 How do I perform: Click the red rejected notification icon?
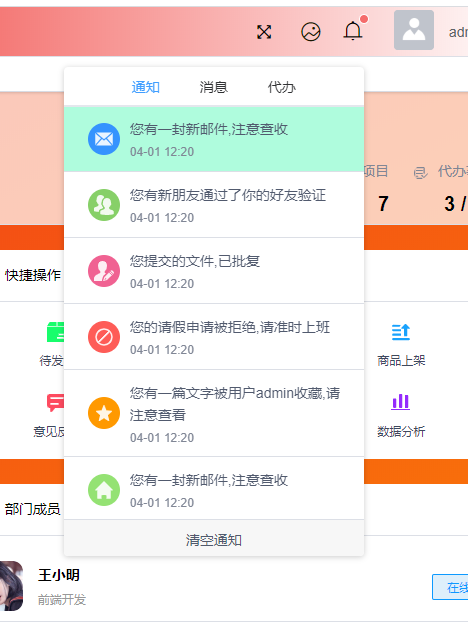tap(104, 337)
